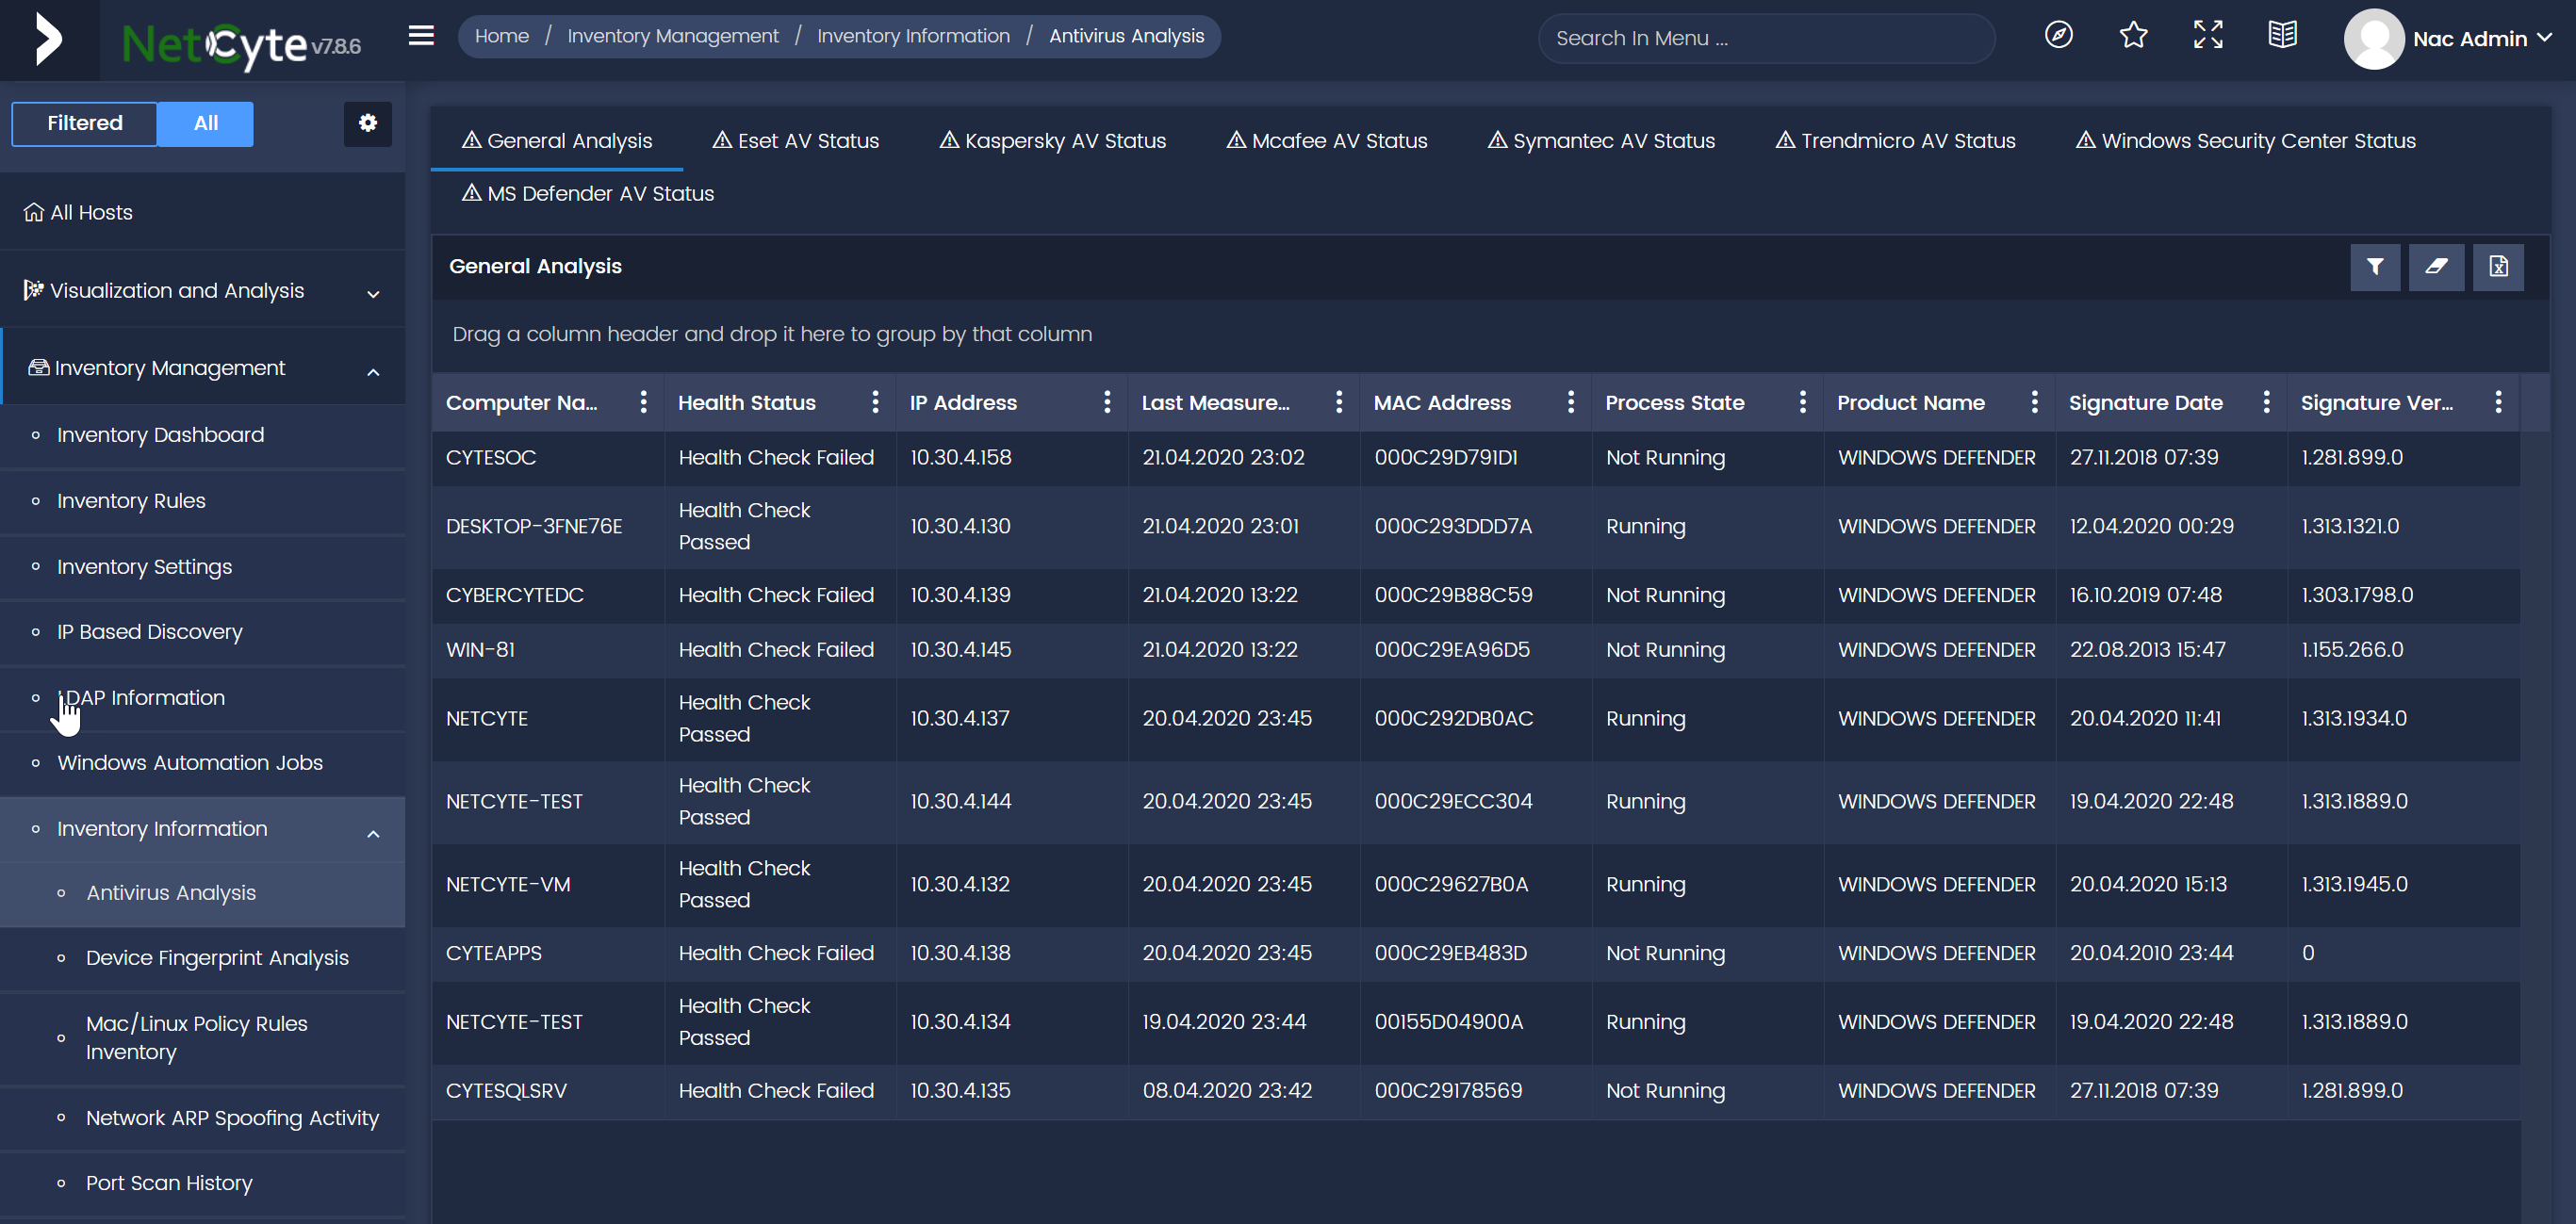Export grid to Excel icon

click(x=2498, y=267)
